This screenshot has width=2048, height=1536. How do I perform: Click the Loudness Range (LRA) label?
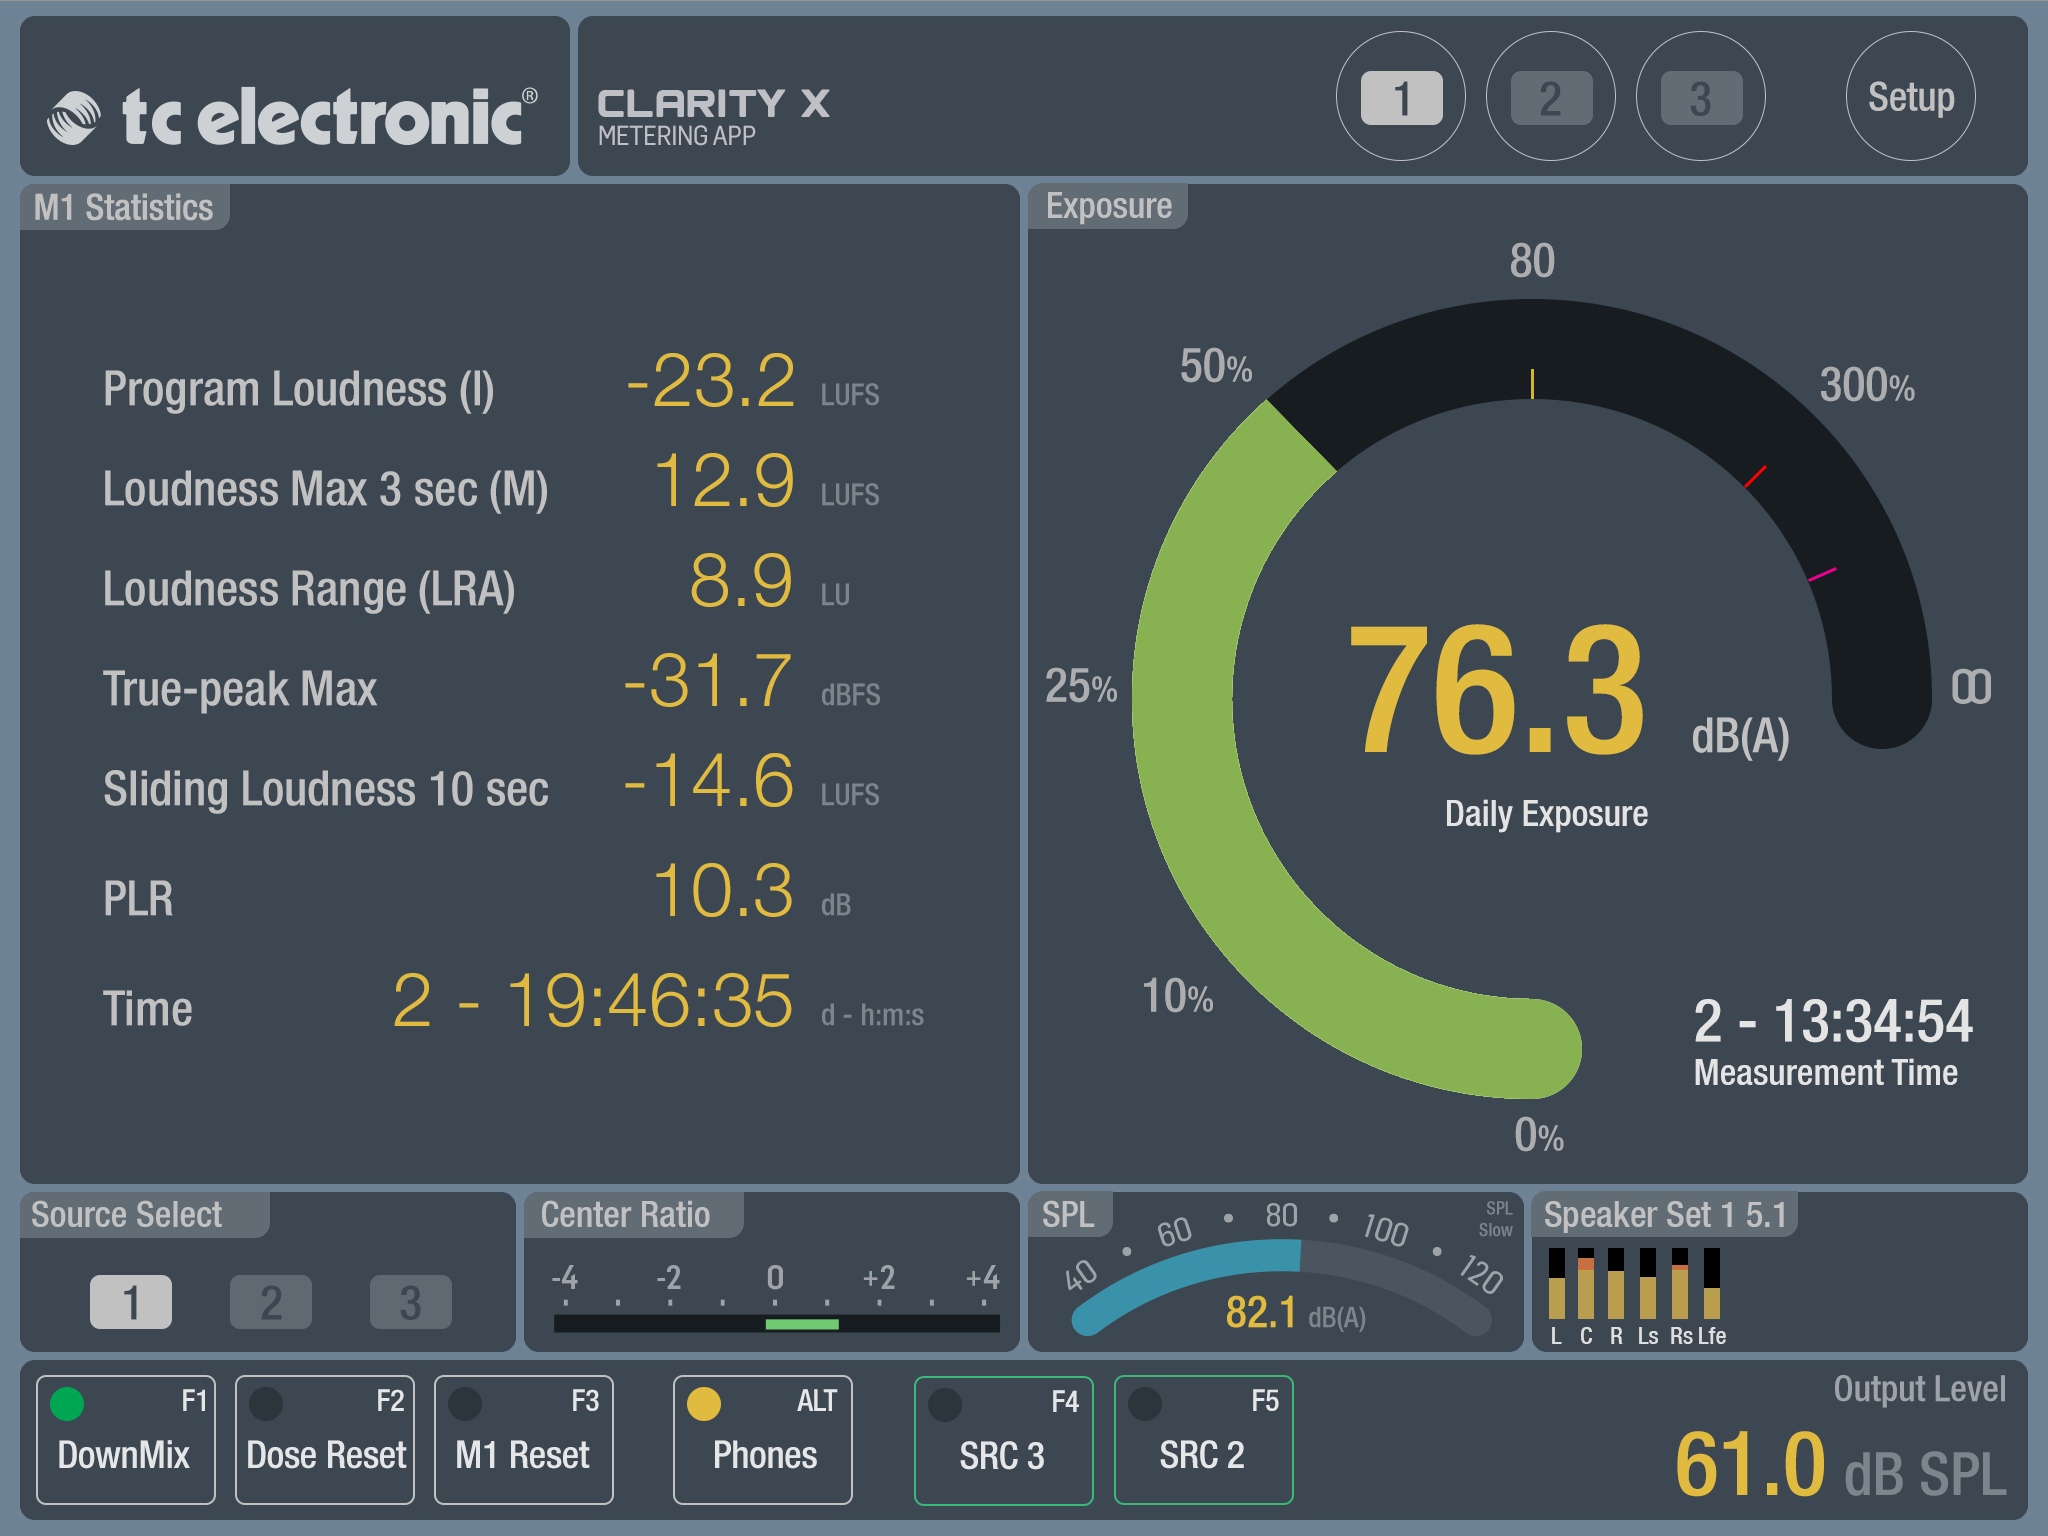(x=309, y=590)
